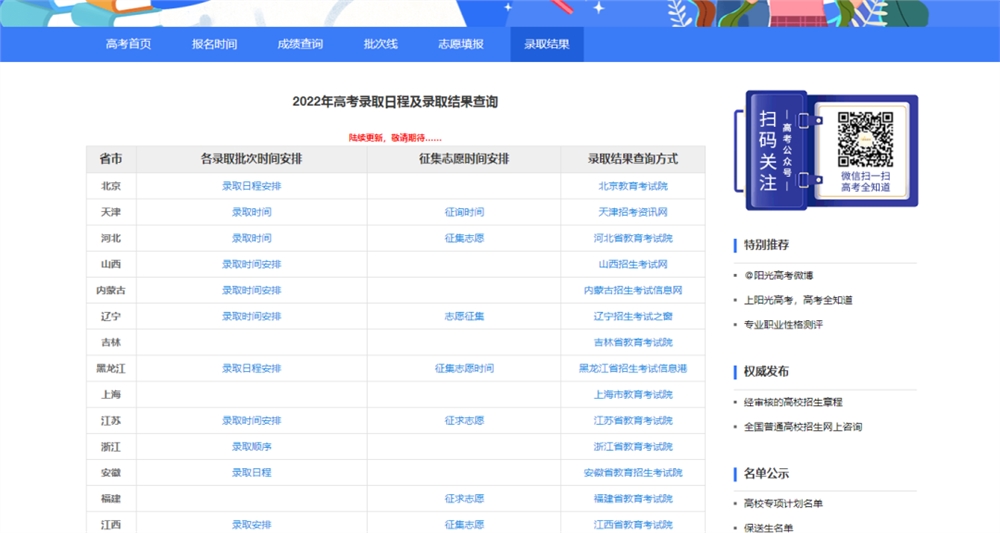Open the 北京教育考试院 link

[632, 186]
